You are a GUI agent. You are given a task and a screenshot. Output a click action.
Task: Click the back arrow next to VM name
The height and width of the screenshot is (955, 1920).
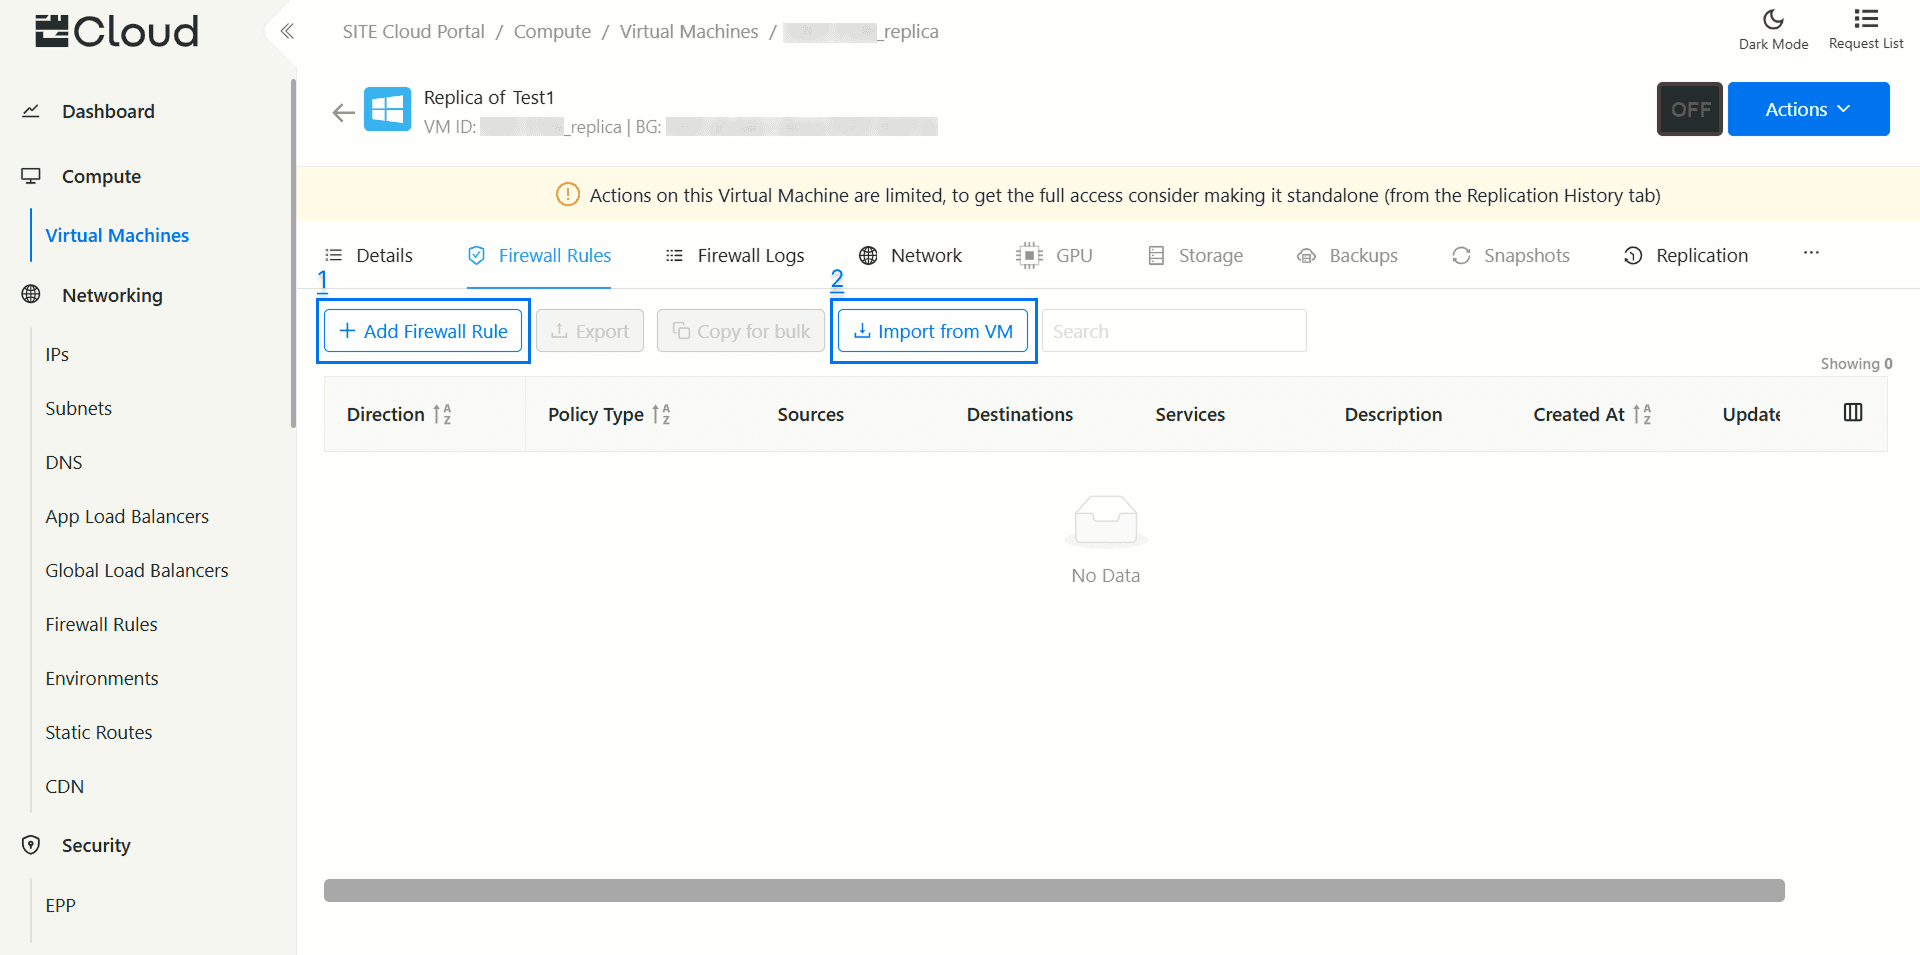click(343, 112)
